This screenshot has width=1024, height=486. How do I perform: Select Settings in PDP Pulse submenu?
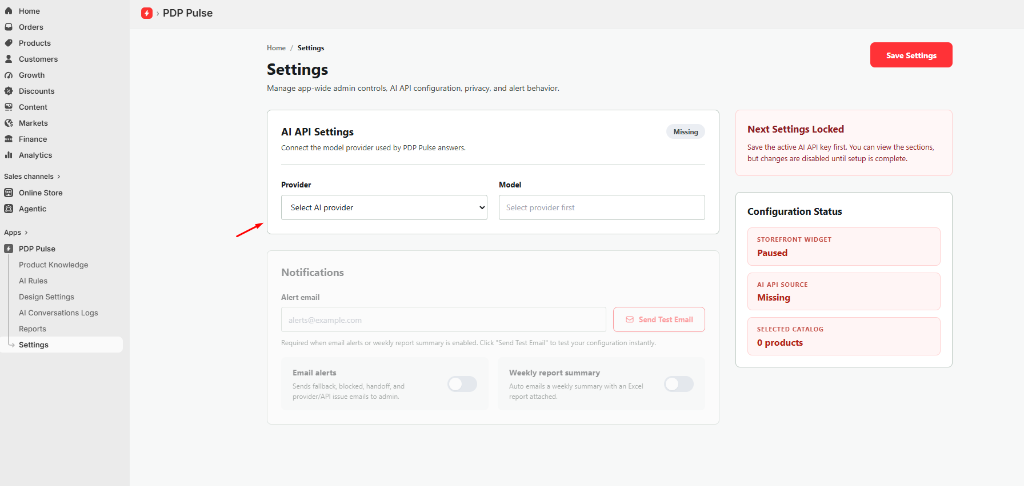click(61, 345)
